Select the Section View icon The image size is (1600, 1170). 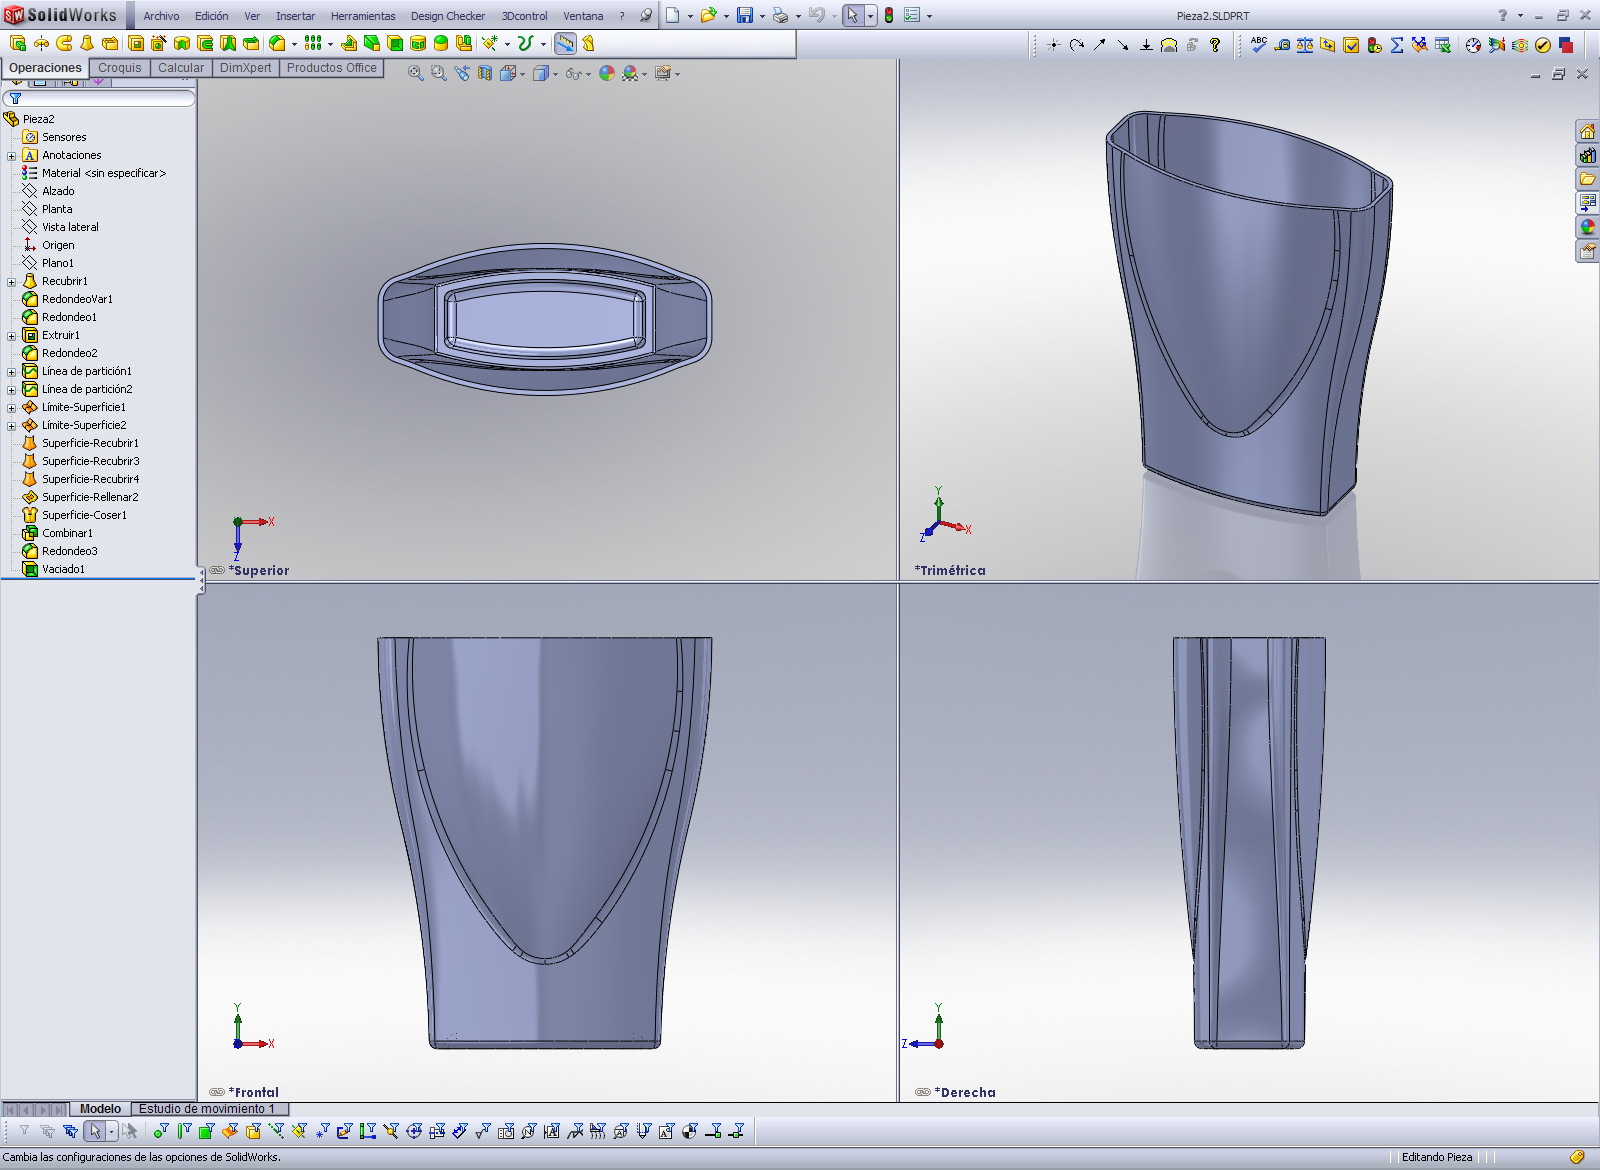tap(485, 73)
